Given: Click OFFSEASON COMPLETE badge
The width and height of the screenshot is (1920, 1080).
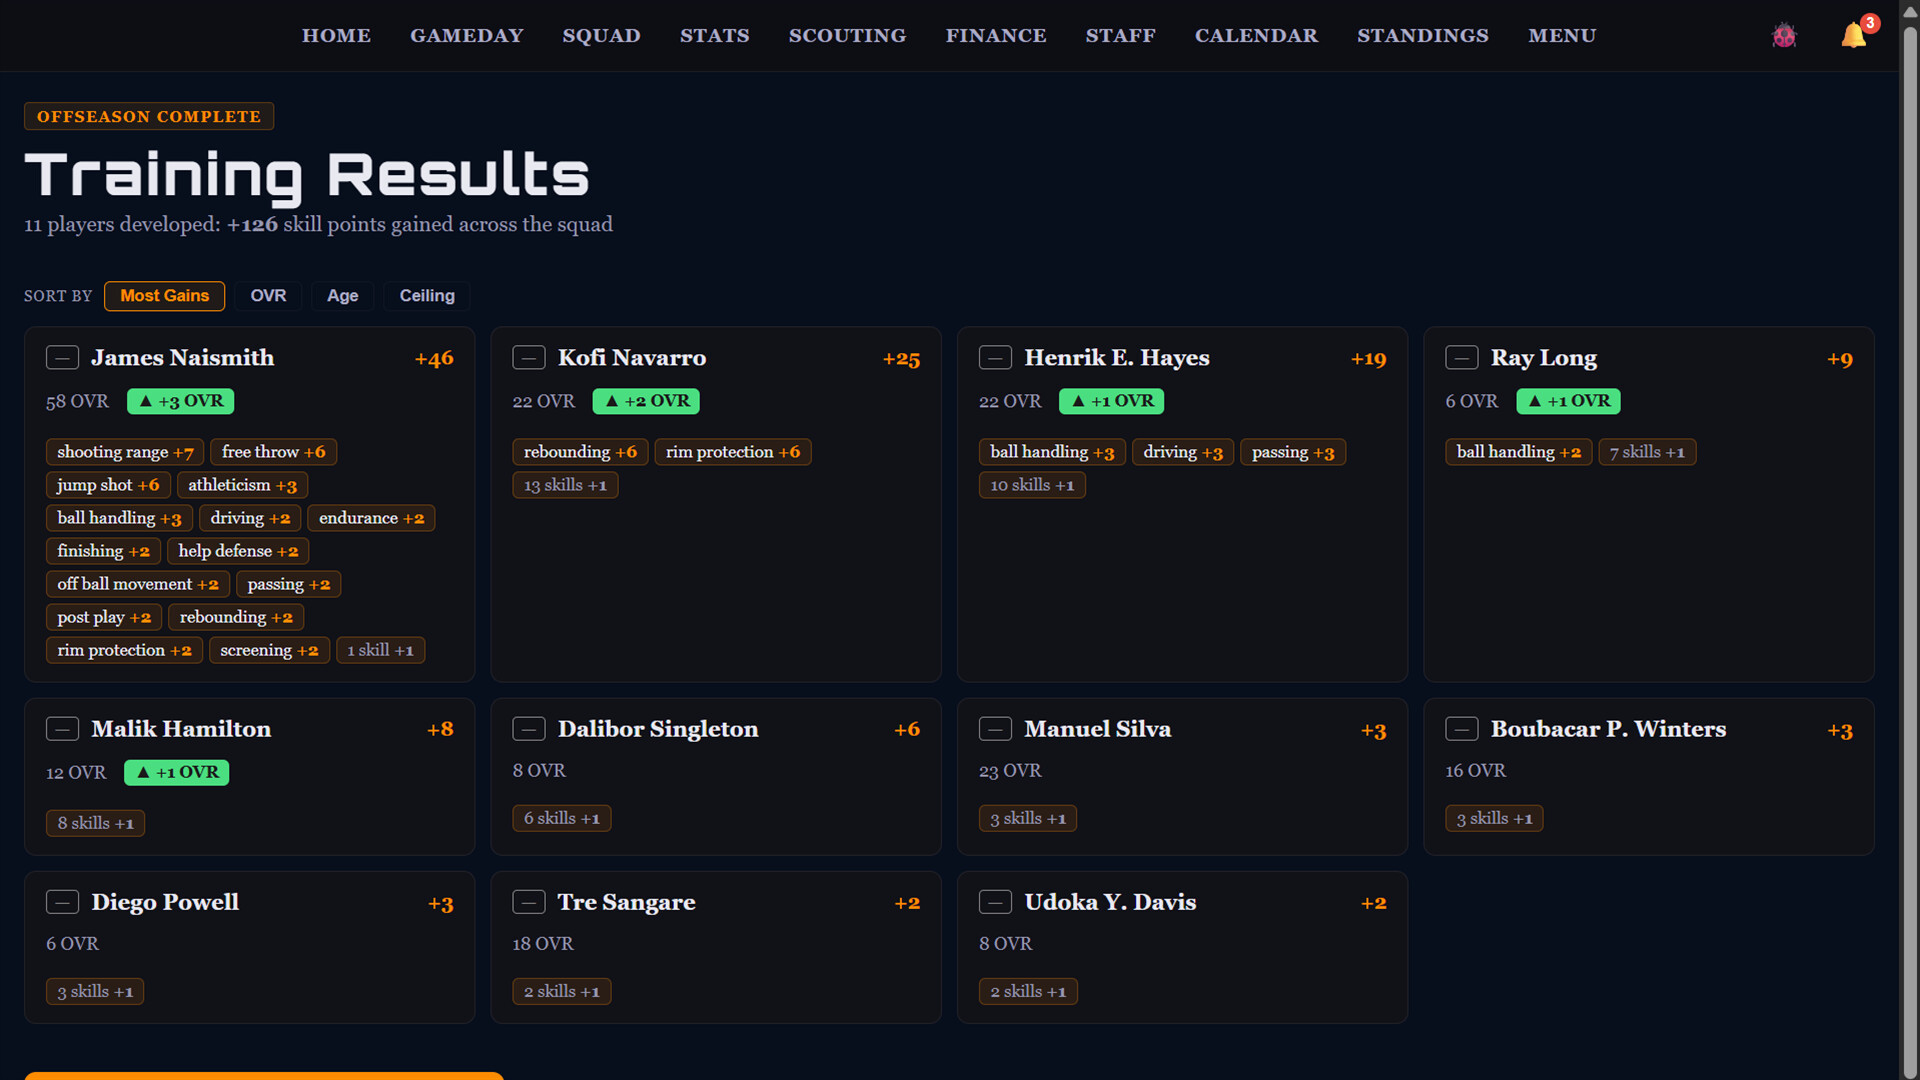Looking at the screenshot, I should [x=149, y=116].
